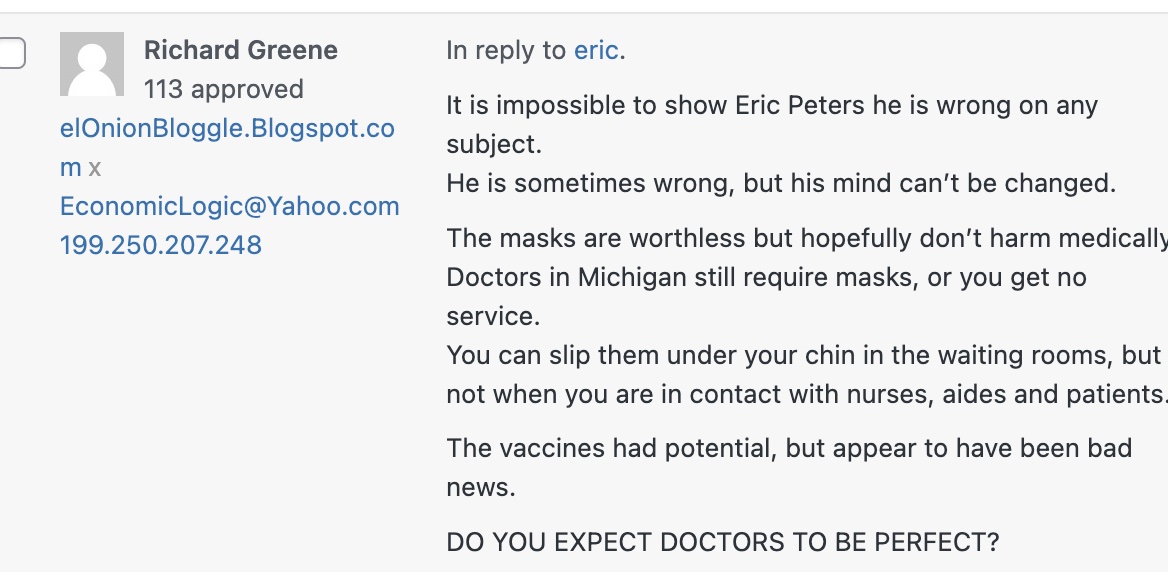
Task: Click Richard Greene's gray avatar image
Action: tap(92, 64)
